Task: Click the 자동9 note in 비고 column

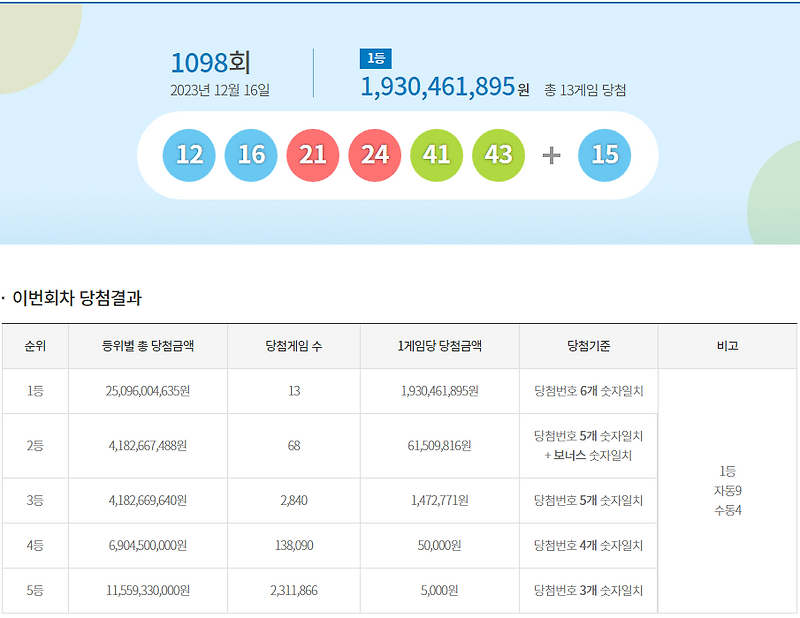Action: click(728, 491)
